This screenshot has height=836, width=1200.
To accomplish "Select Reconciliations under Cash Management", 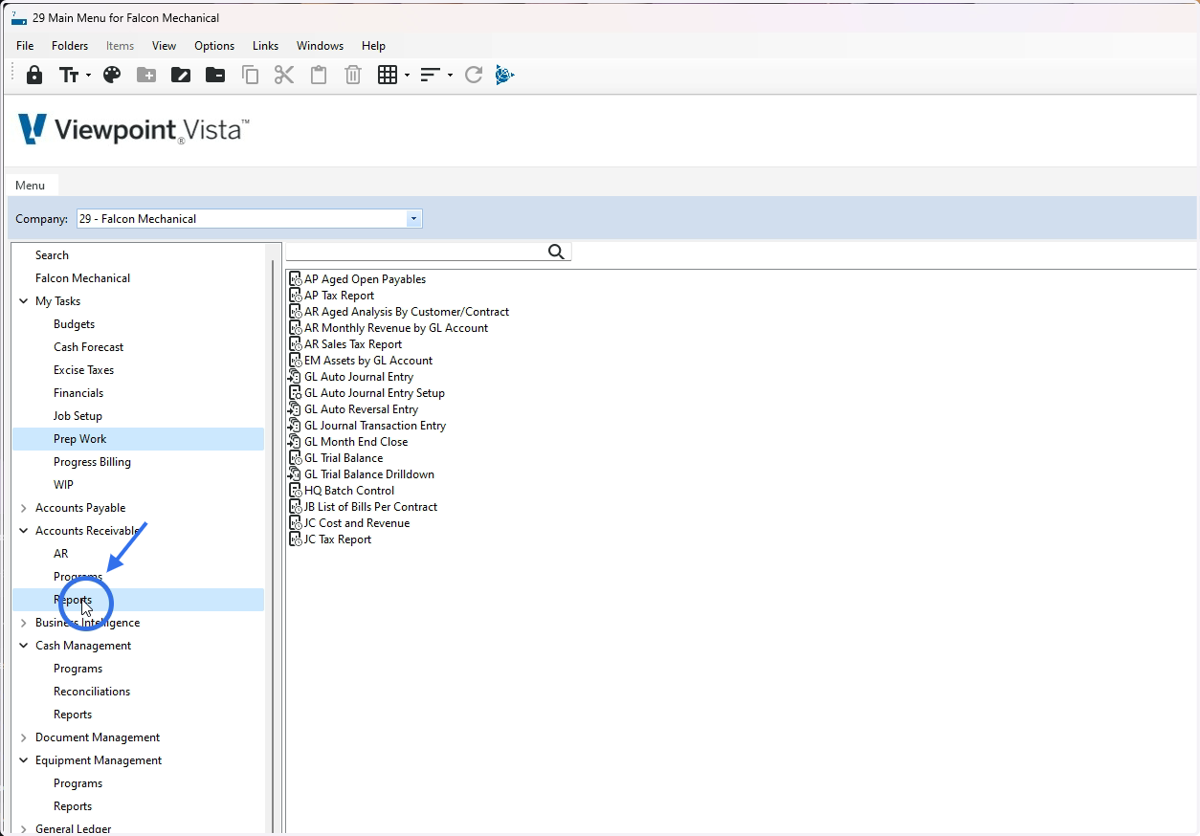I will pos(92,692).
